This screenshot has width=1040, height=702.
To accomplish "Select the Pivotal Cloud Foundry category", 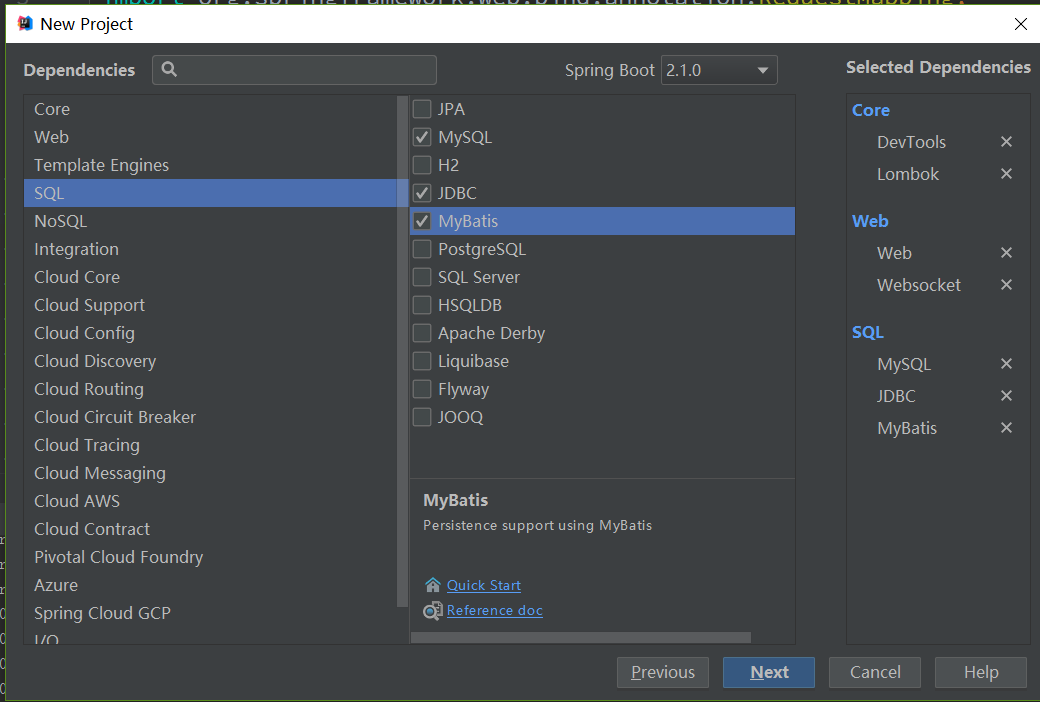I will point(210,557).
